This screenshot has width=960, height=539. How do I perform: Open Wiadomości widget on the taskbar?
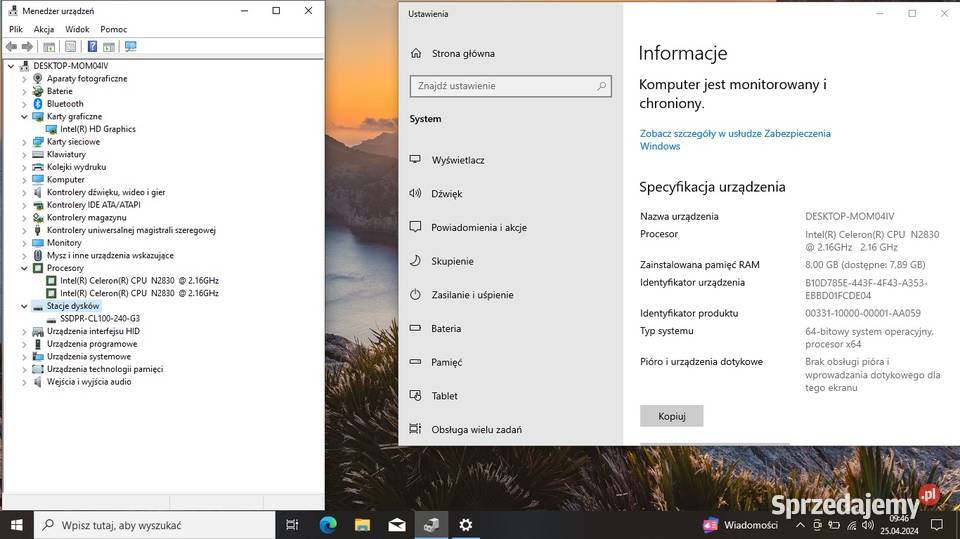coord(741,525)
